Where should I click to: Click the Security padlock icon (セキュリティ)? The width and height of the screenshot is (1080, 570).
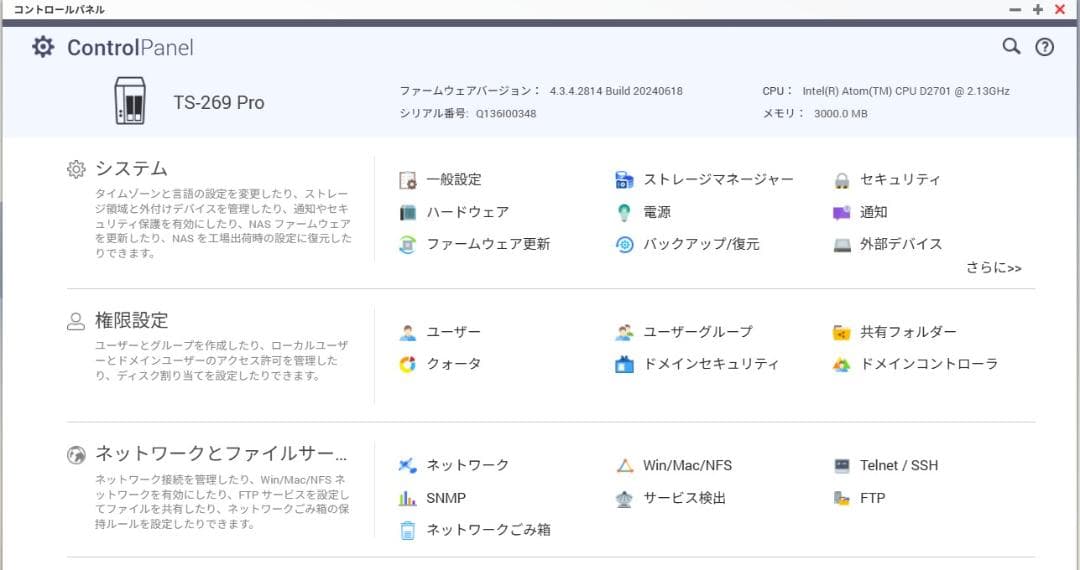tap(842, 181)
